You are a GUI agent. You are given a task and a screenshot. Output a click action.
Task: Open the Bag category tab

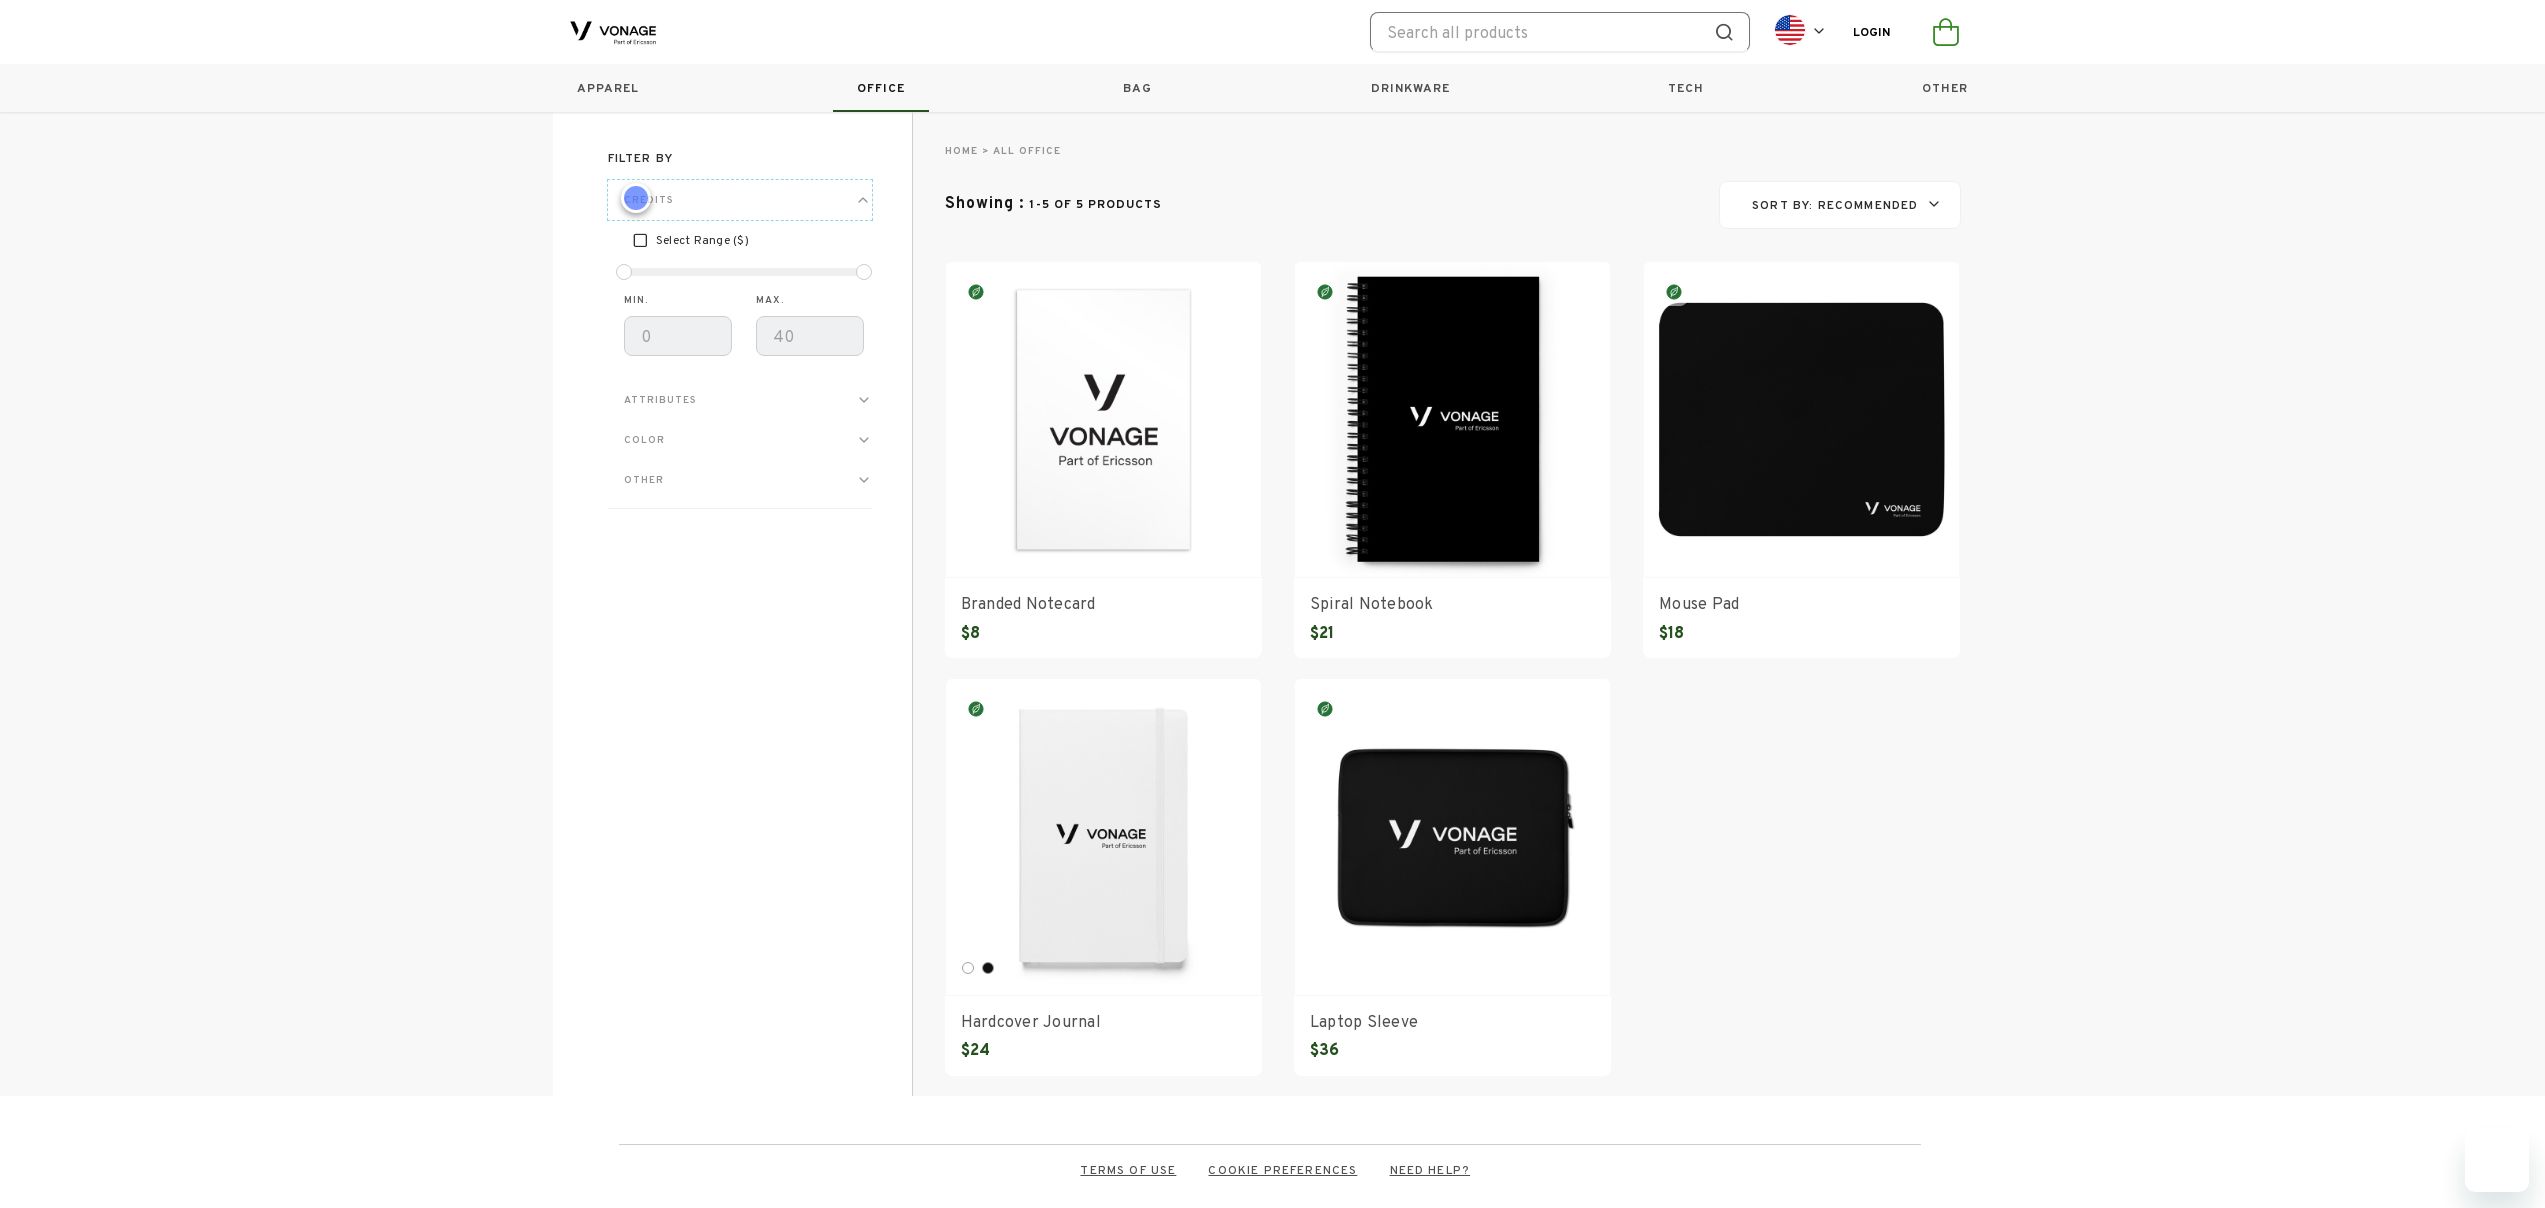tap(1137, 88)
